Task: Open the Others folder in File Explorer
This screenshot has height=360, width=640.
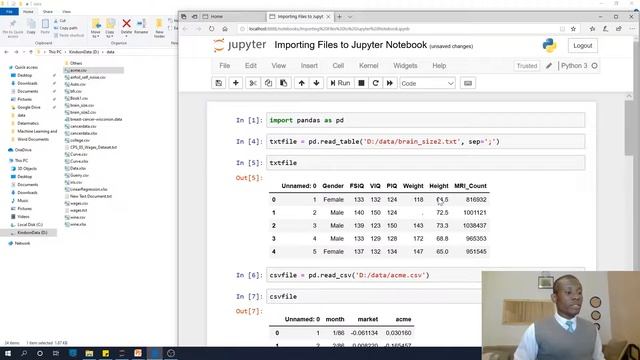Action: [x=73, y=63]
